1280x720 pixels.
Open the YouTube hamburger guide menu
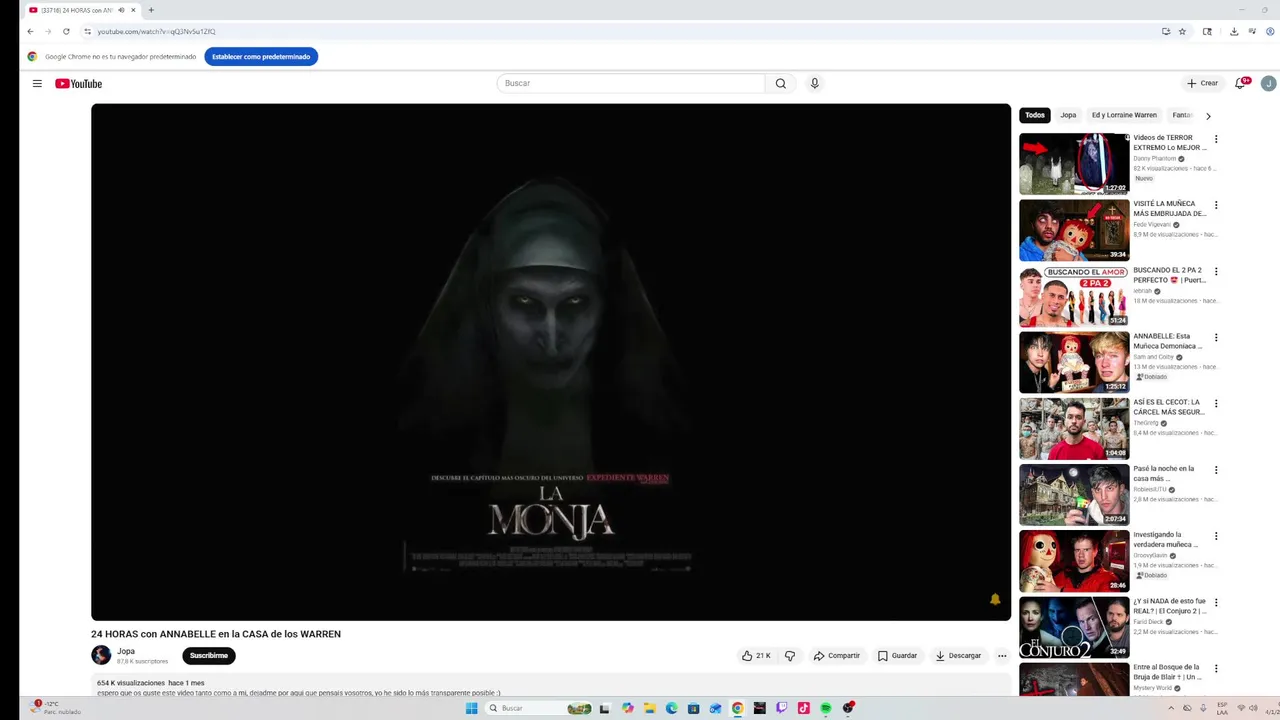[37, 84]
